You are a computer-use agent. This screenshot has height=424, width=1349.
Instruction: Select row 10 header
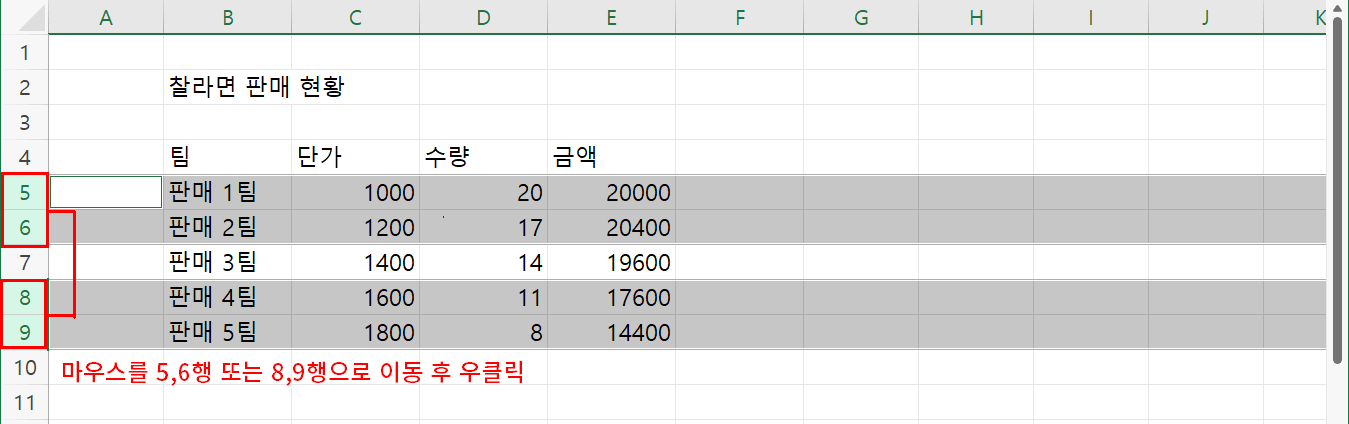click(x=24, y=367)
